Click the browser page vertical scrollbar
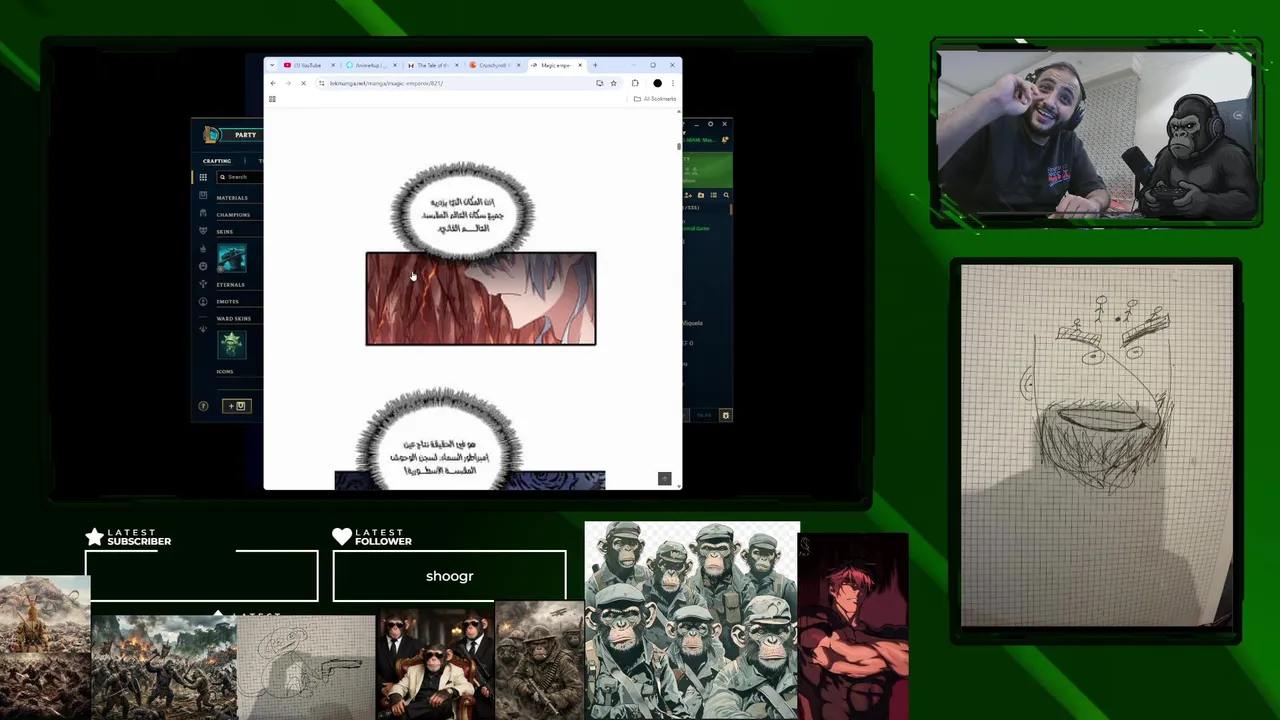 point(679,145)
